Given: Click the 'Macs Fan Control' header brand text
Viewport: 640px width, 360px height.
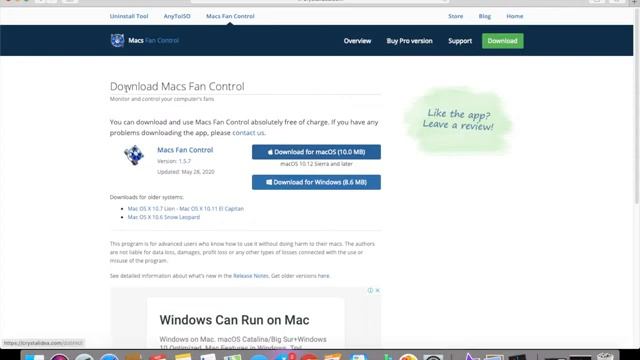Looking at the screenshot, I should pyautogui.click(x=153, y=40).
